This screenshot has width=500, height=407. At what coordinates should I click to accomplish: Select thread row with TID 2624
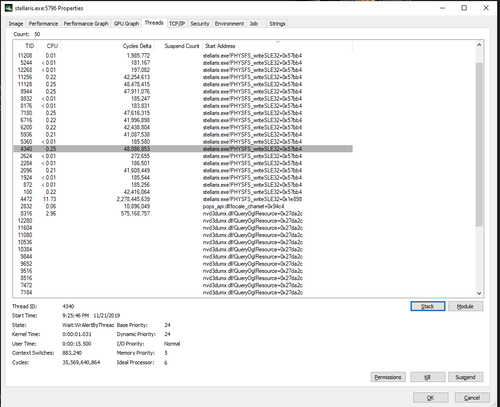tap(183, 156)
